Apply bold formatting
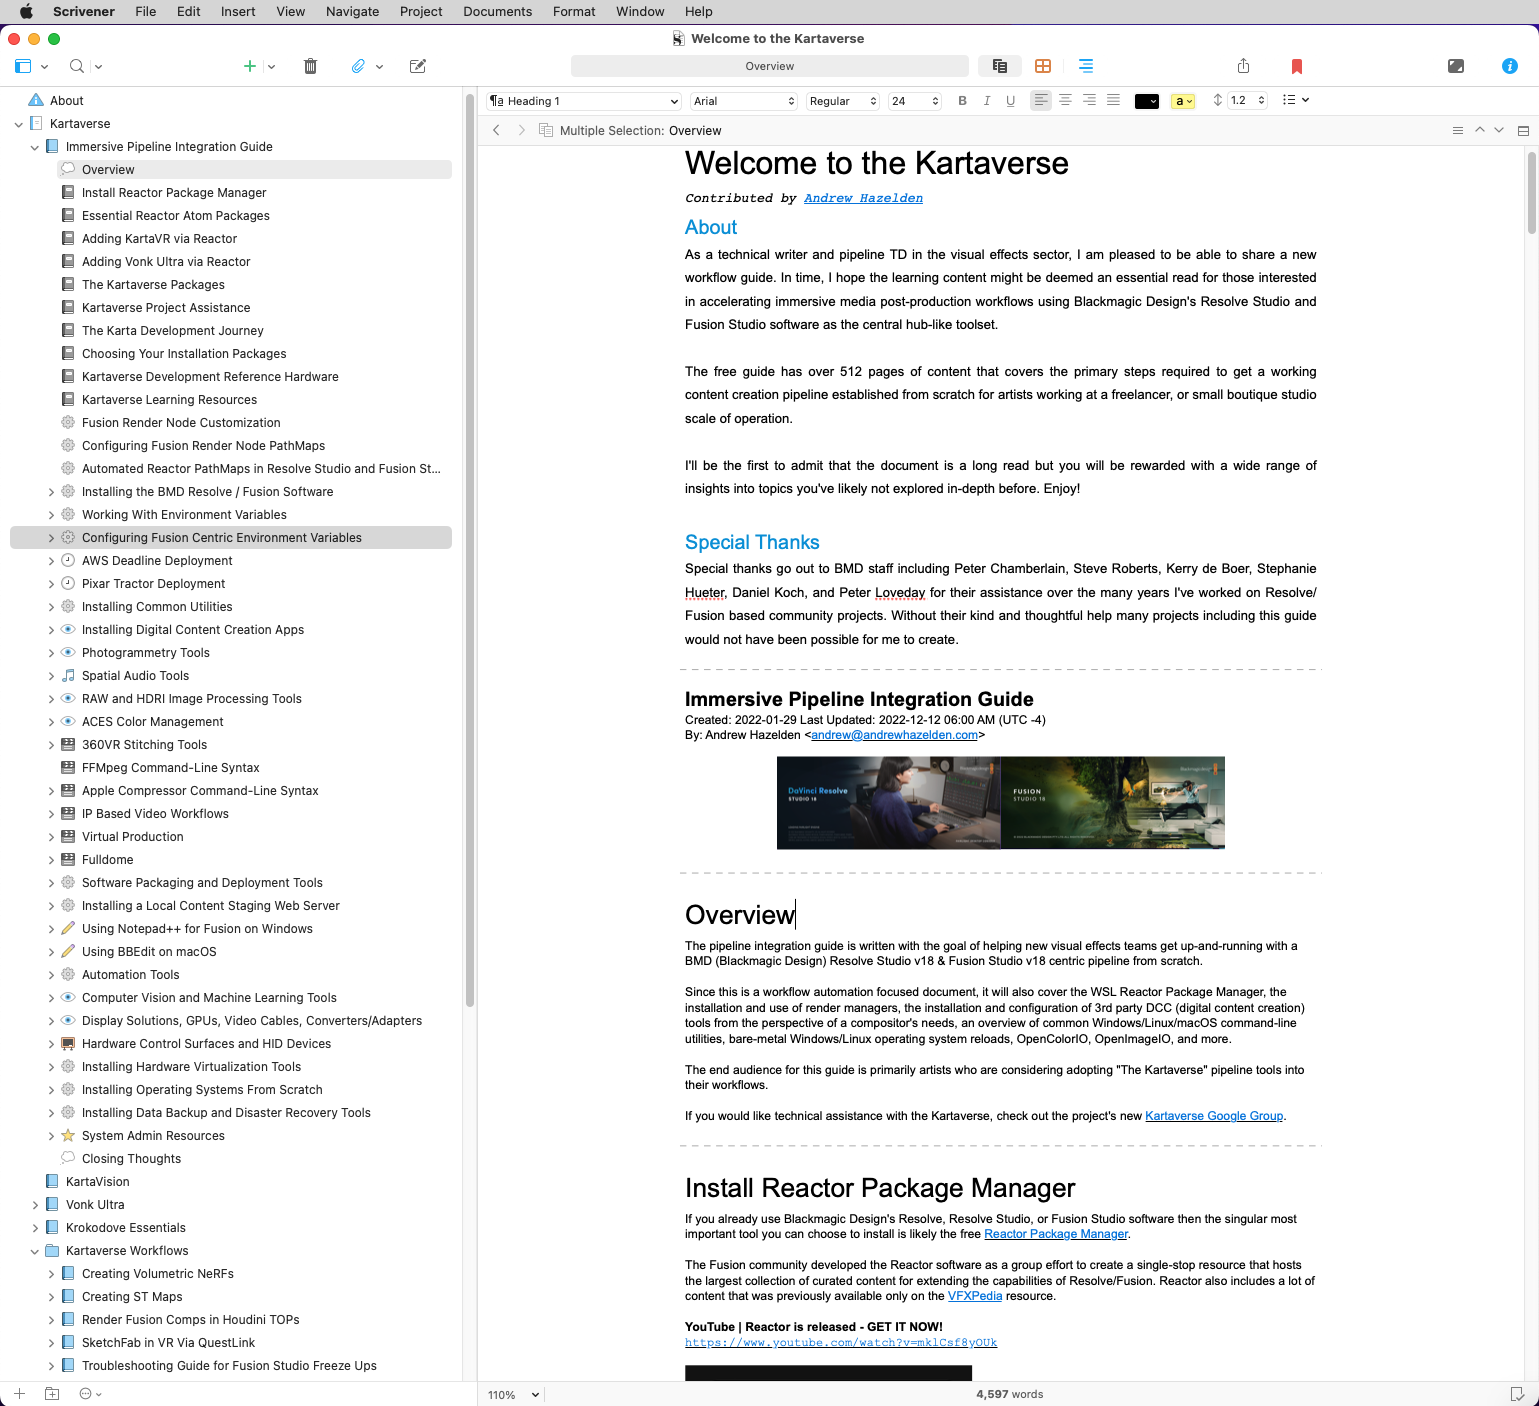 (x=963, y=101)
